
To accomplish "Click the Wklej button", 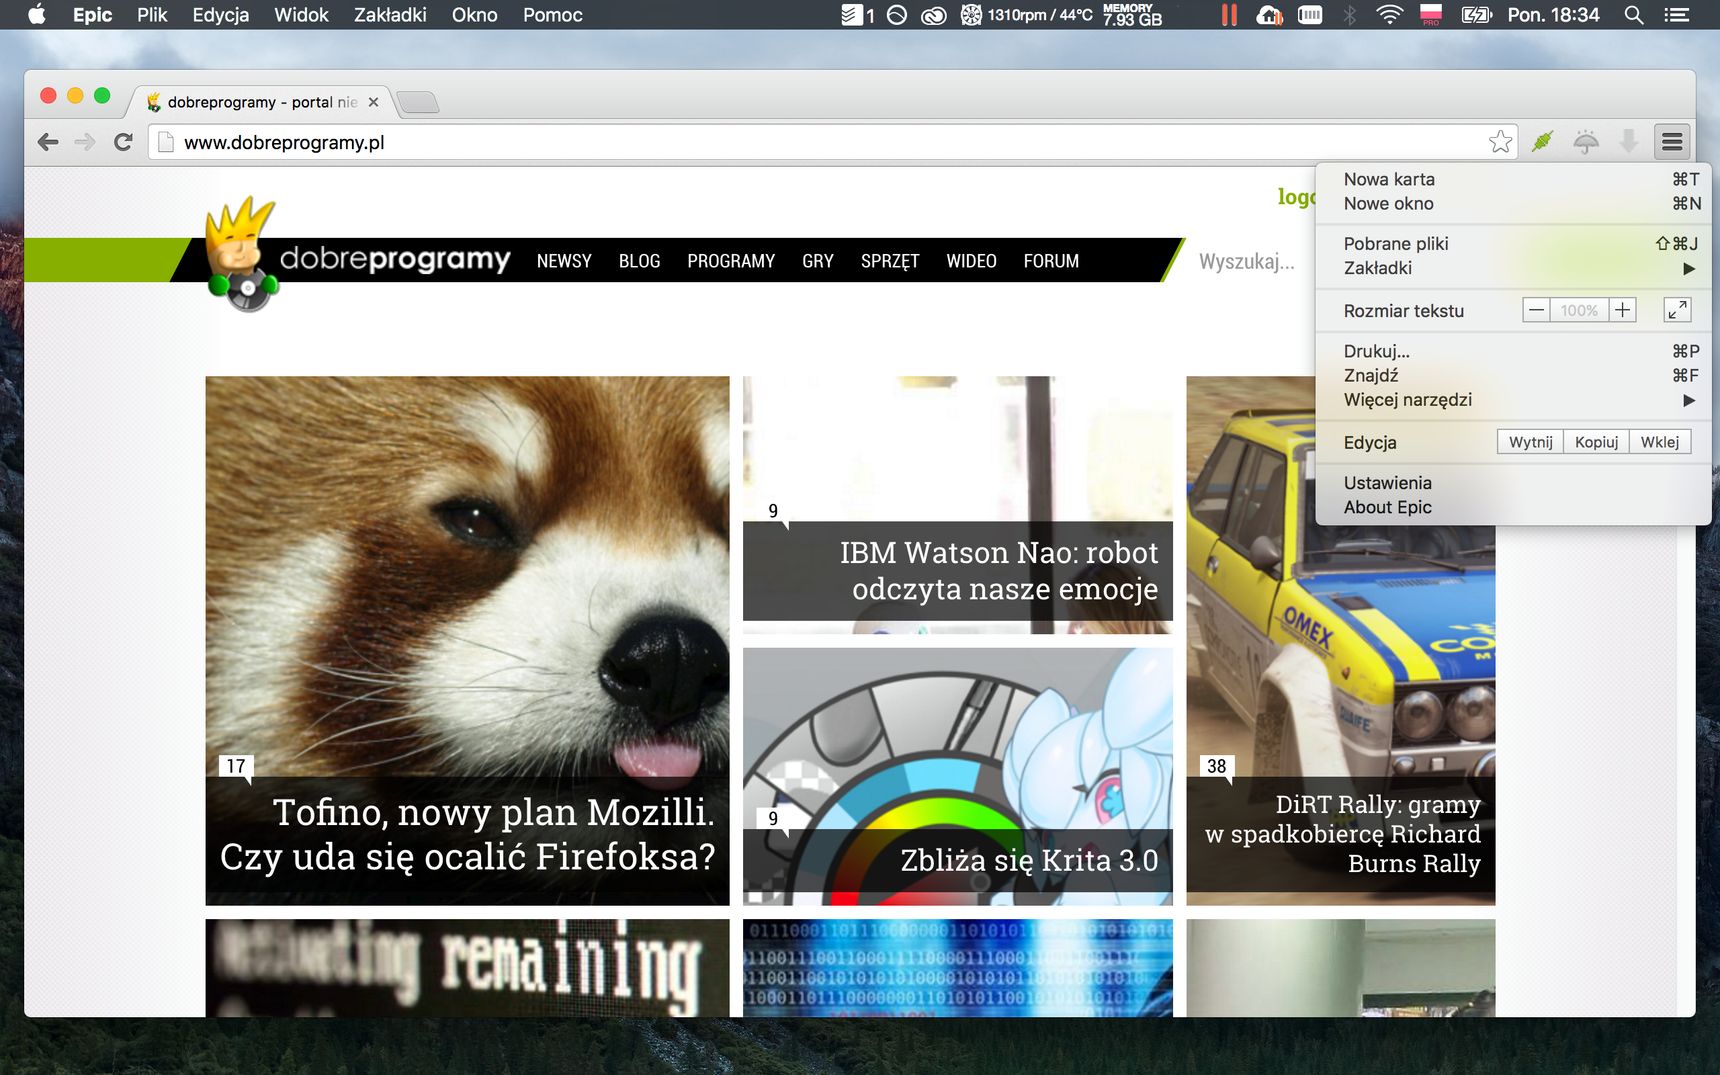I will tap(1660, 442).
